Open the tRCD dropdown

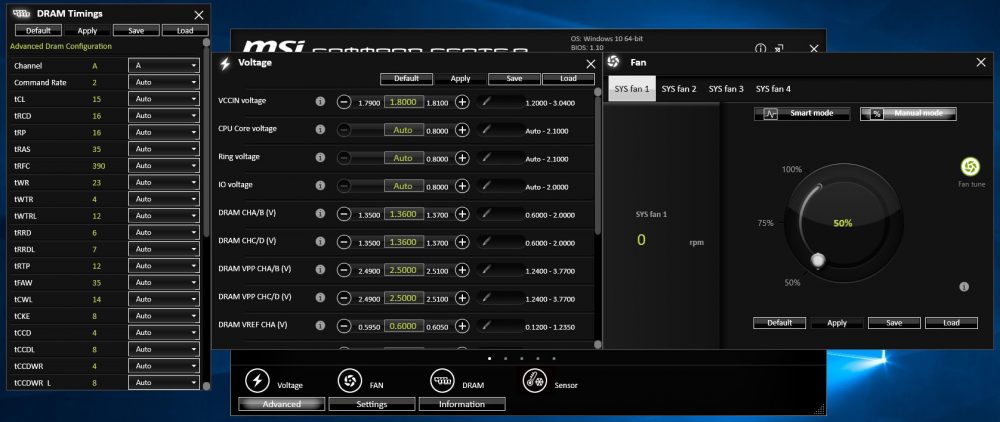164,115
